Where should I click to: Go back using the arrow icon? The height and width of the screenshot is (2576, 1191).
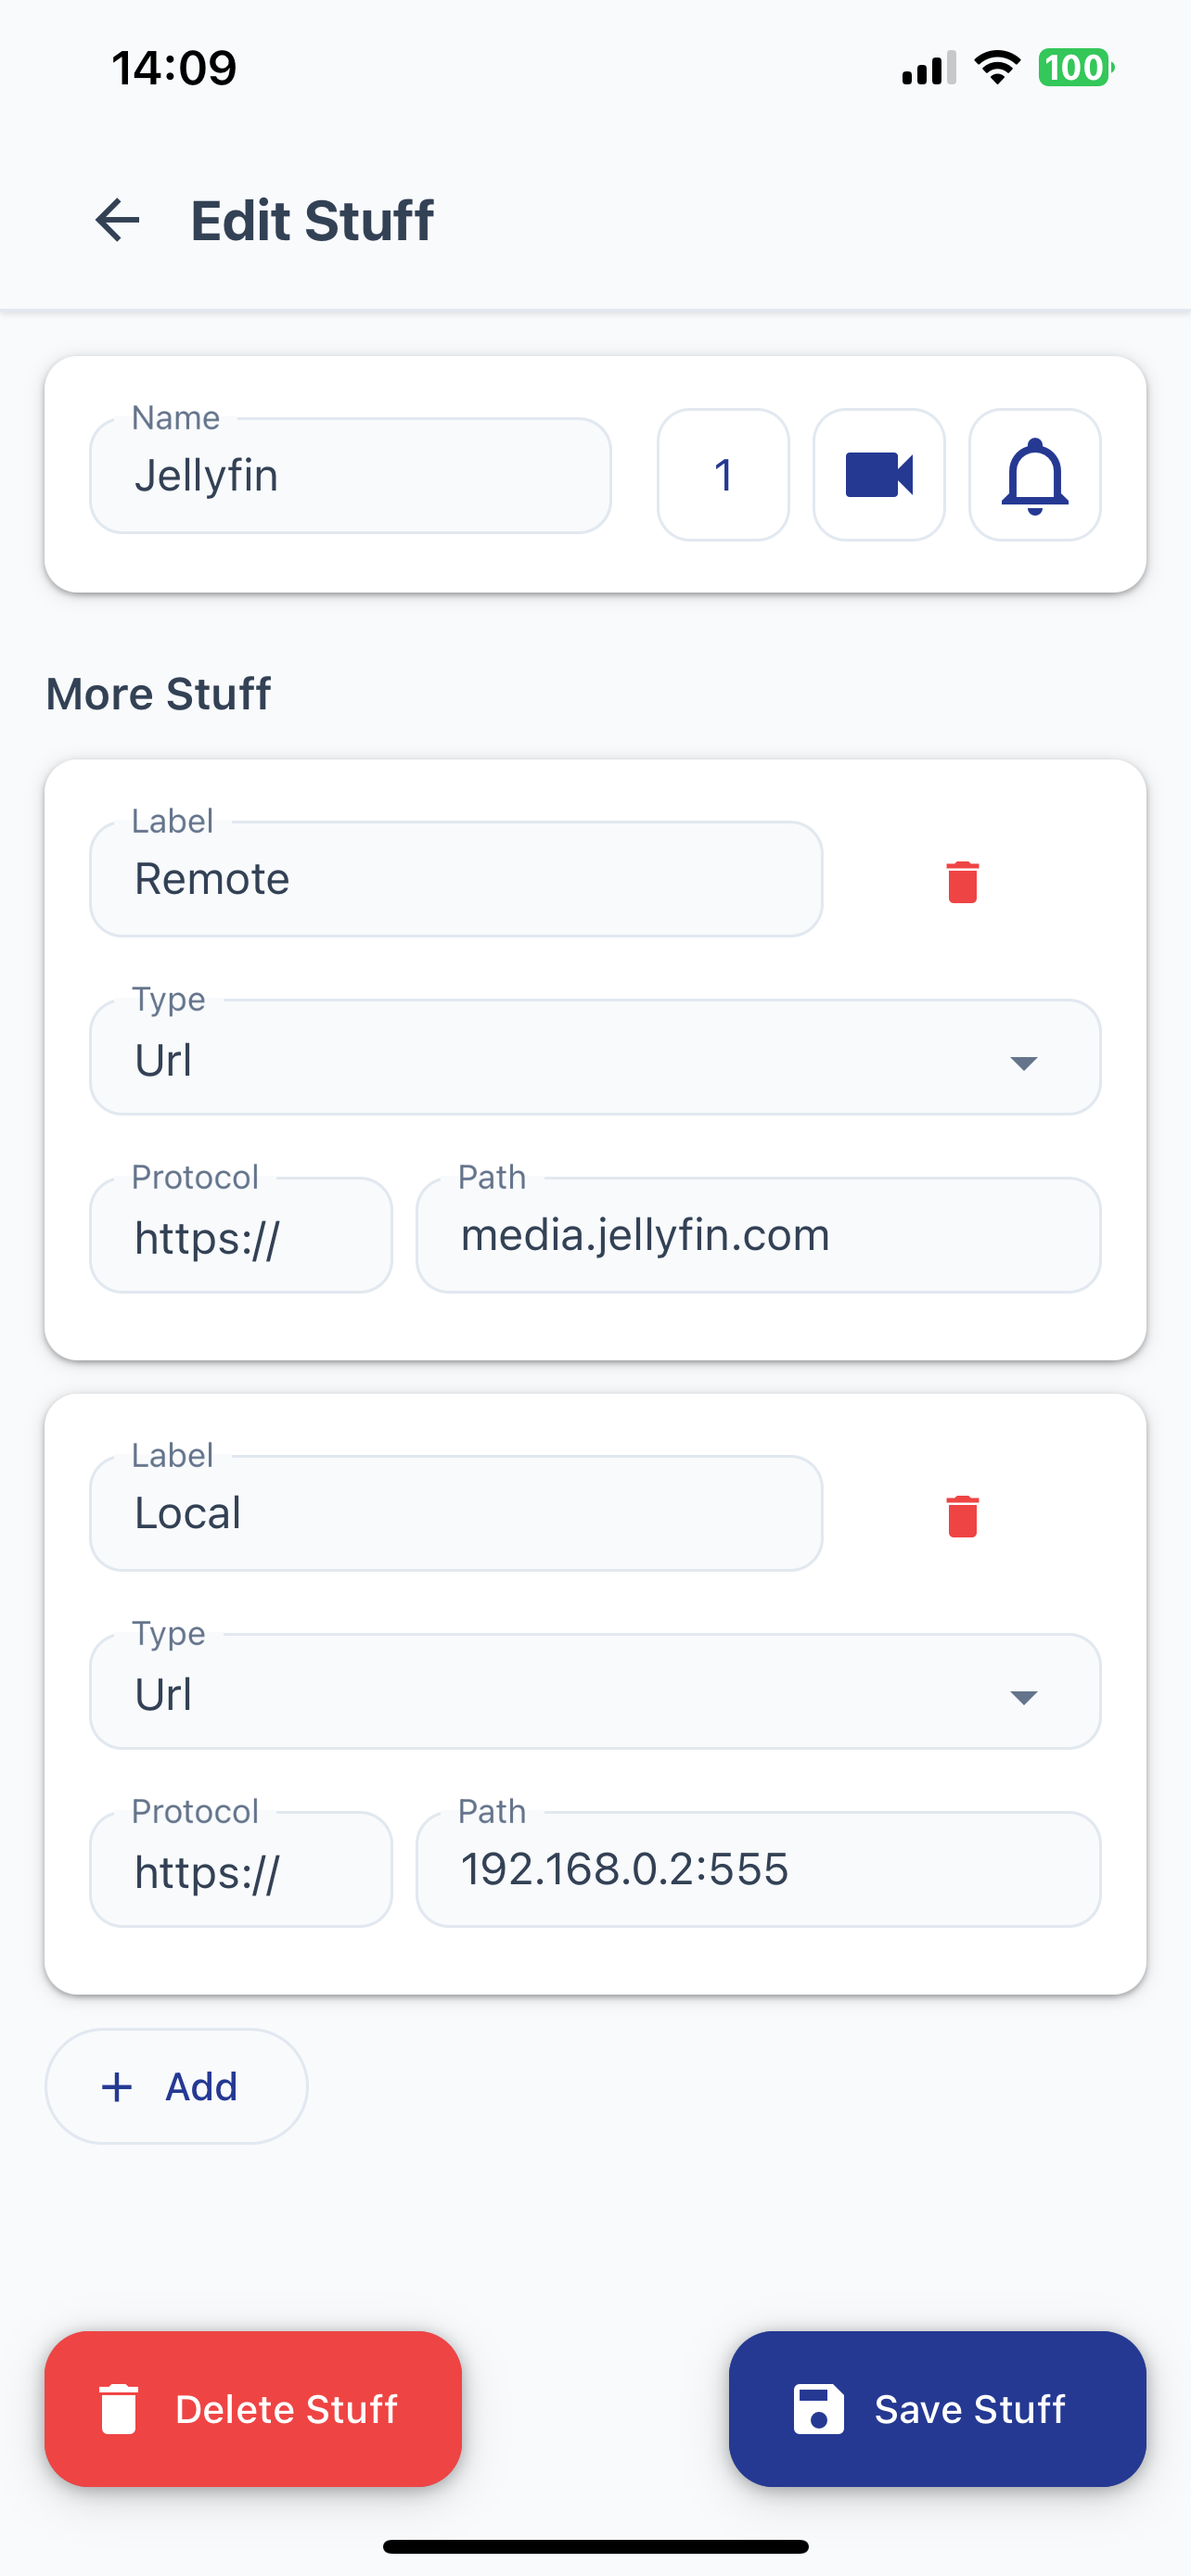click(117, 220)
